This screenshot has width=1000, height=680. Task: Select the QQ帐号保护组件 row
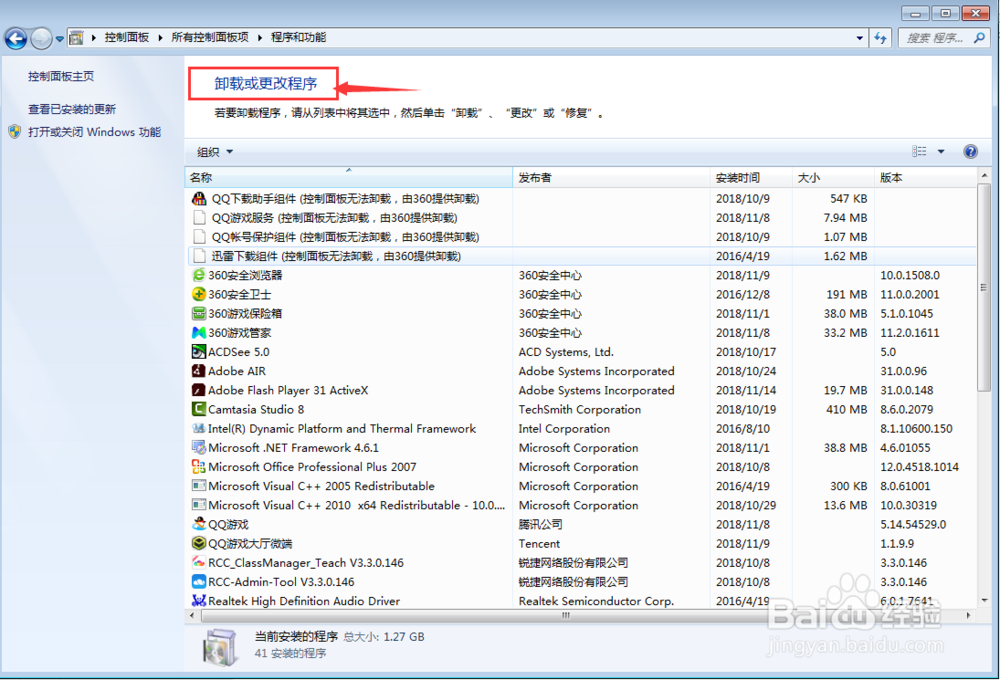[x=581, y=237]
